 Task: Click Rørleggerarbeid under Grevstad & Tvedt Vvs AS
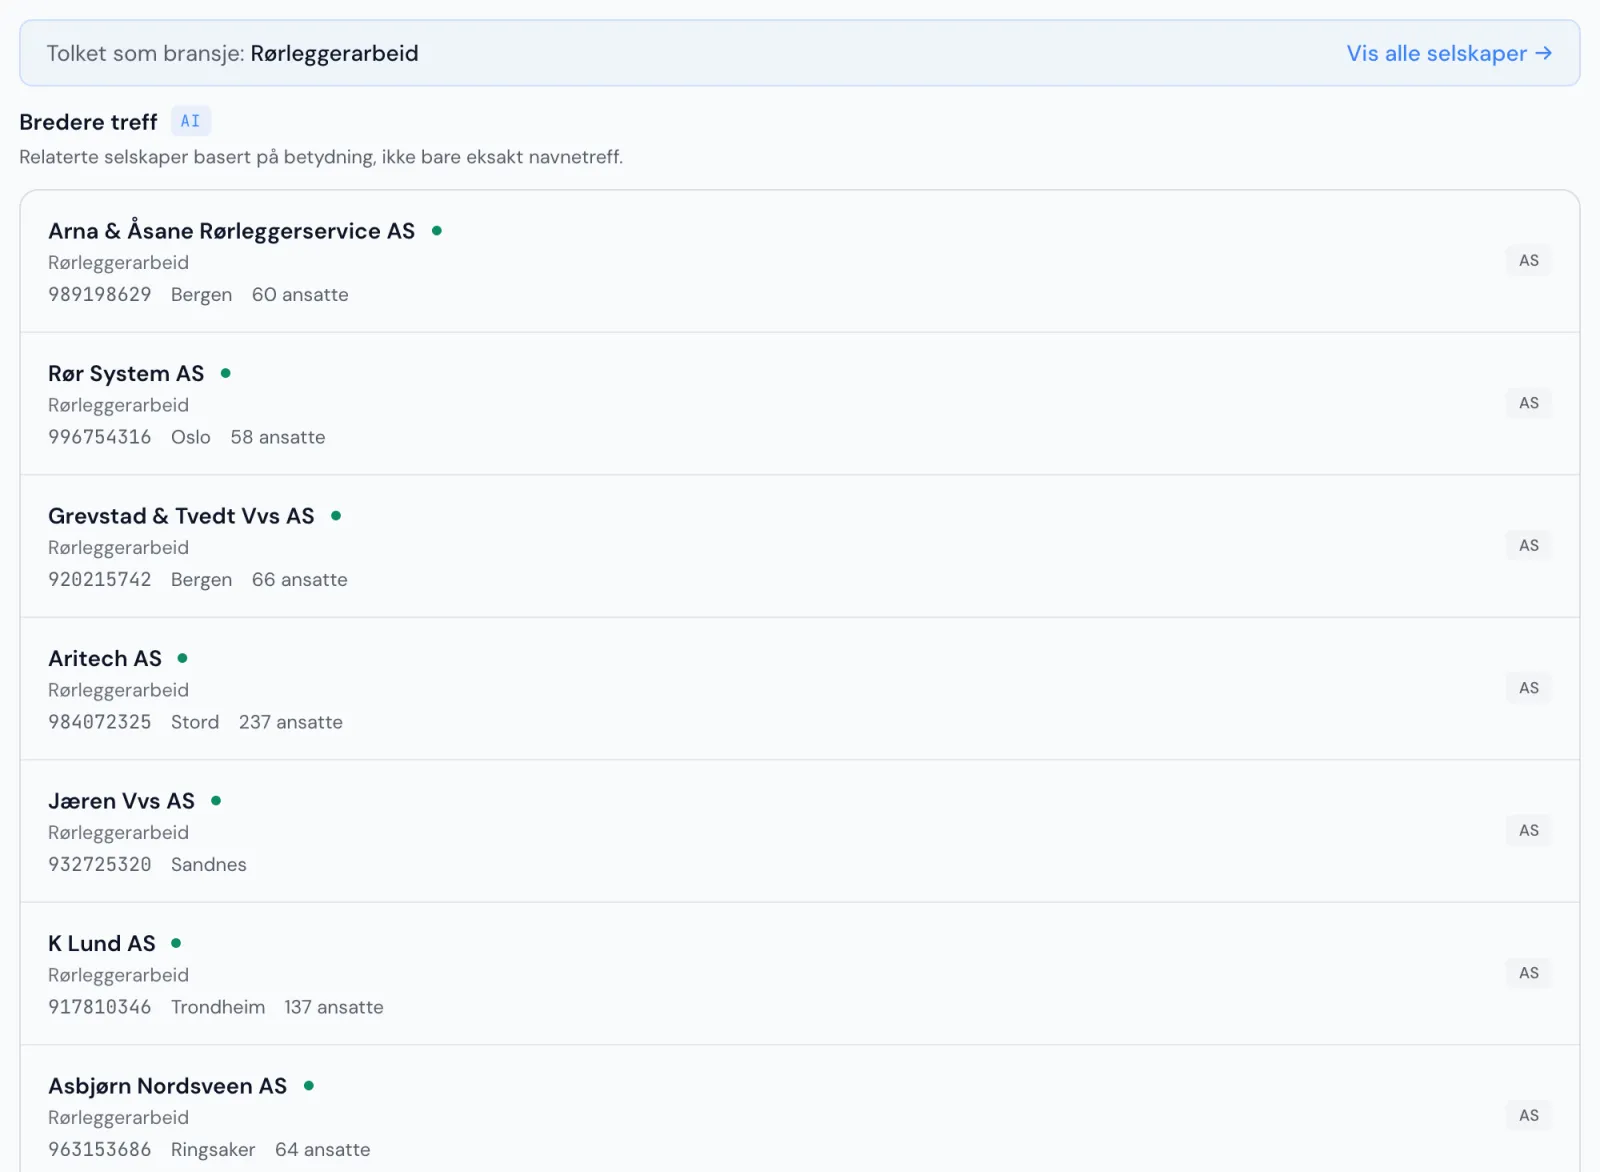click(118, 548)
